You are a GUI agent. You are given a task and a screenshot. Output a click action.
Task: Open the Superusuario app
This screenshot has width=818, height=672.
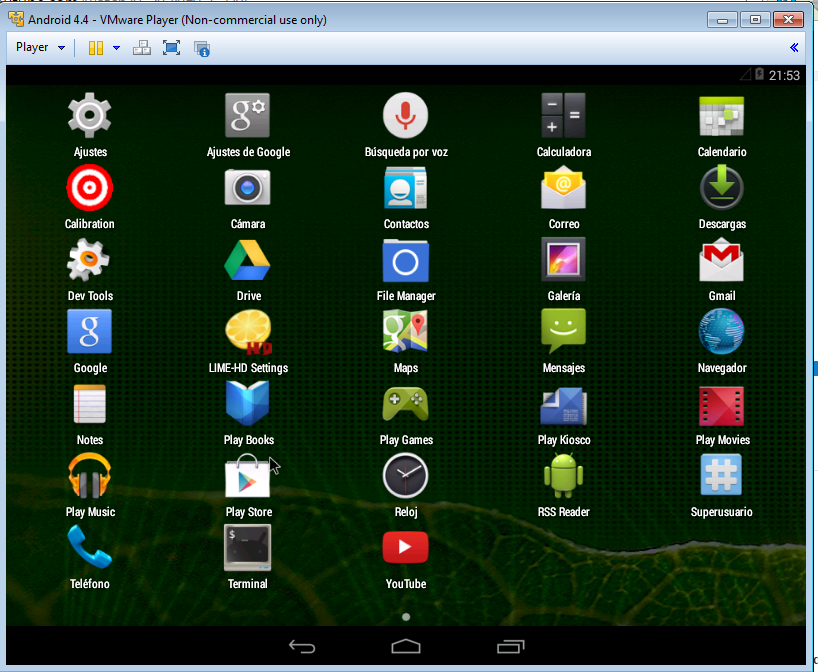click(x=721, y=475)
